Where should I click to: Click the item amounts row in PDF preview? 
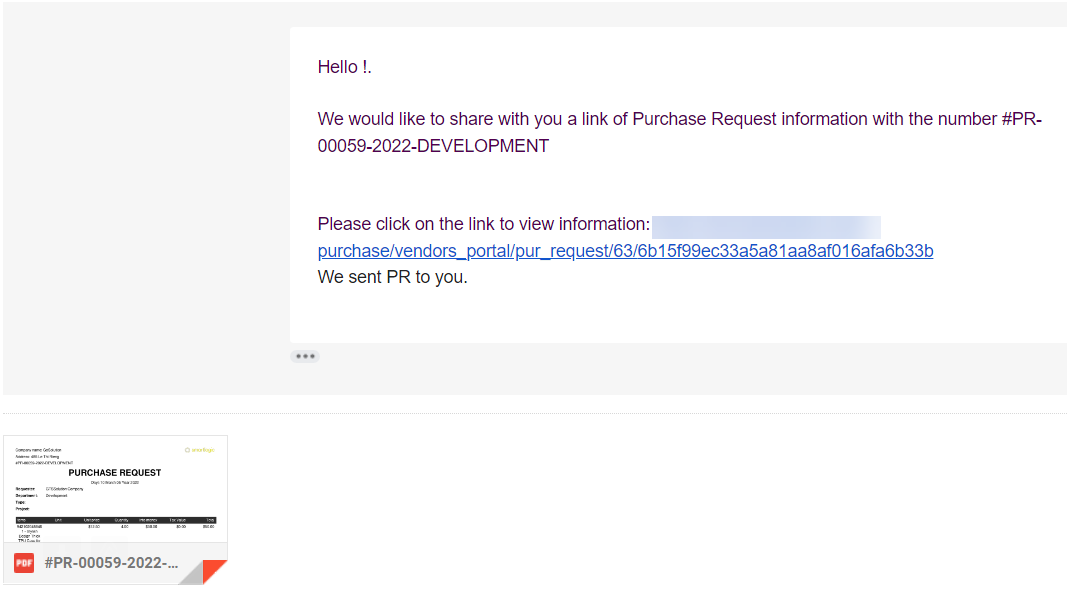[x=115, y=527]
